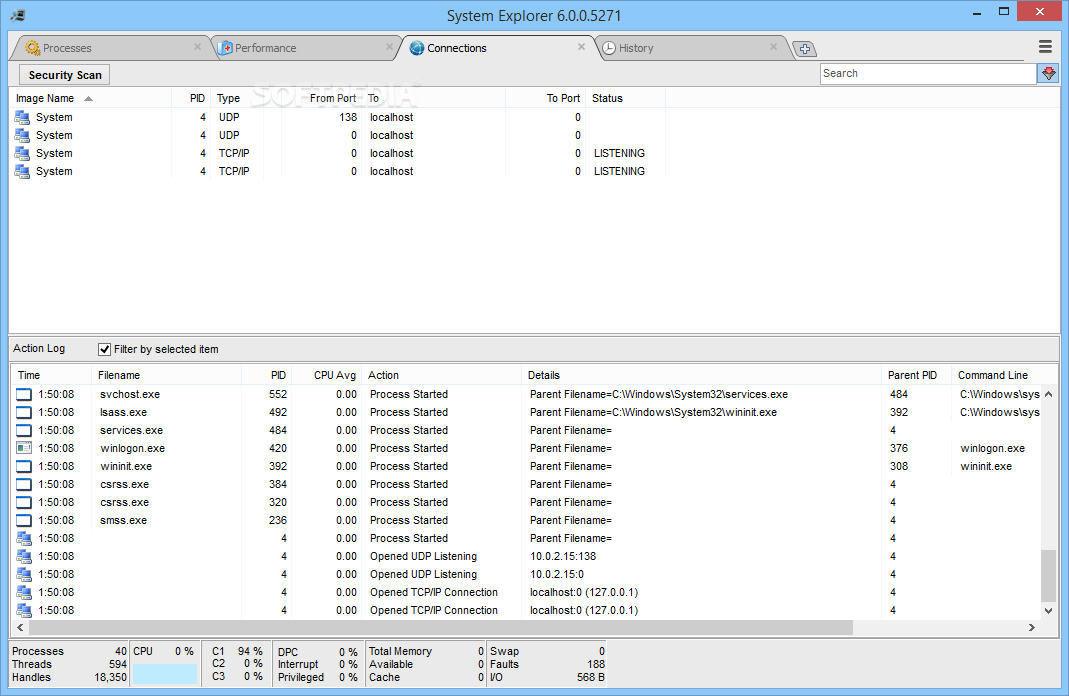
Task: Sort connections by To Port header
Action: 545,98
